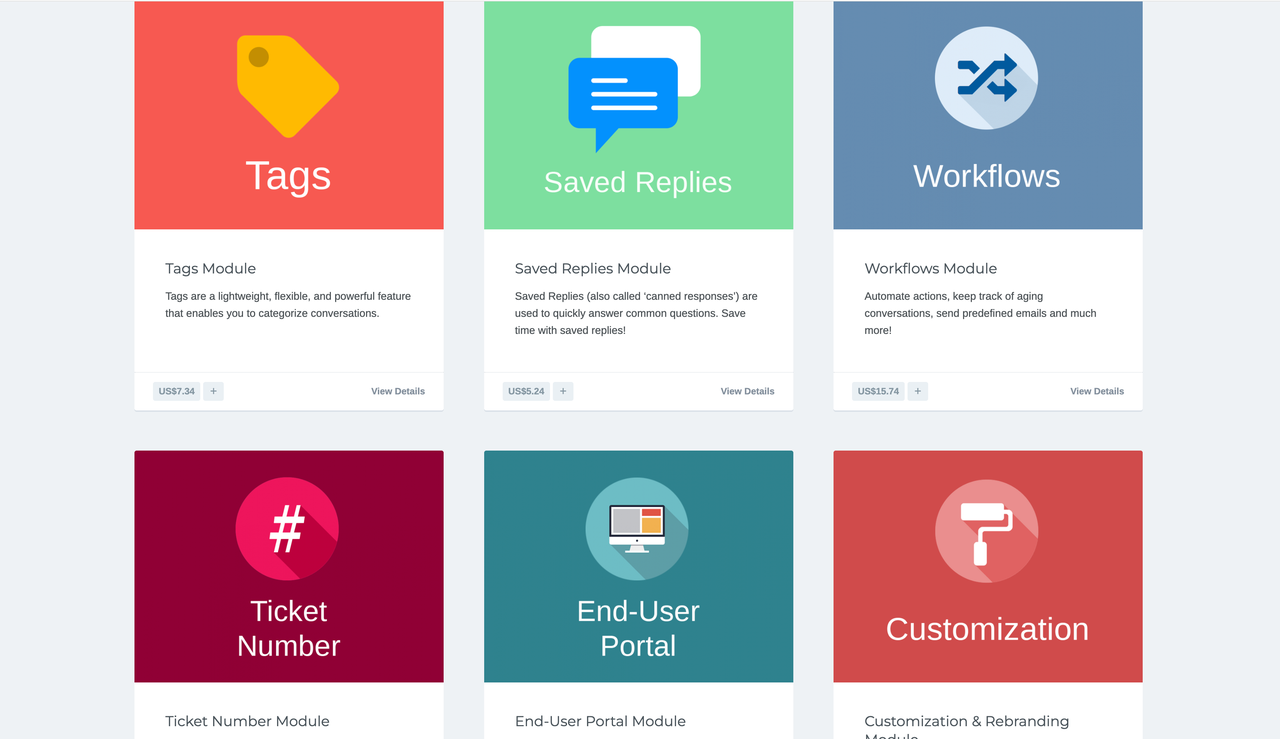Viewport: 1280px width, 739px height.
Task: Click the US$7.34 price tag
Action: tap(177, 391)
